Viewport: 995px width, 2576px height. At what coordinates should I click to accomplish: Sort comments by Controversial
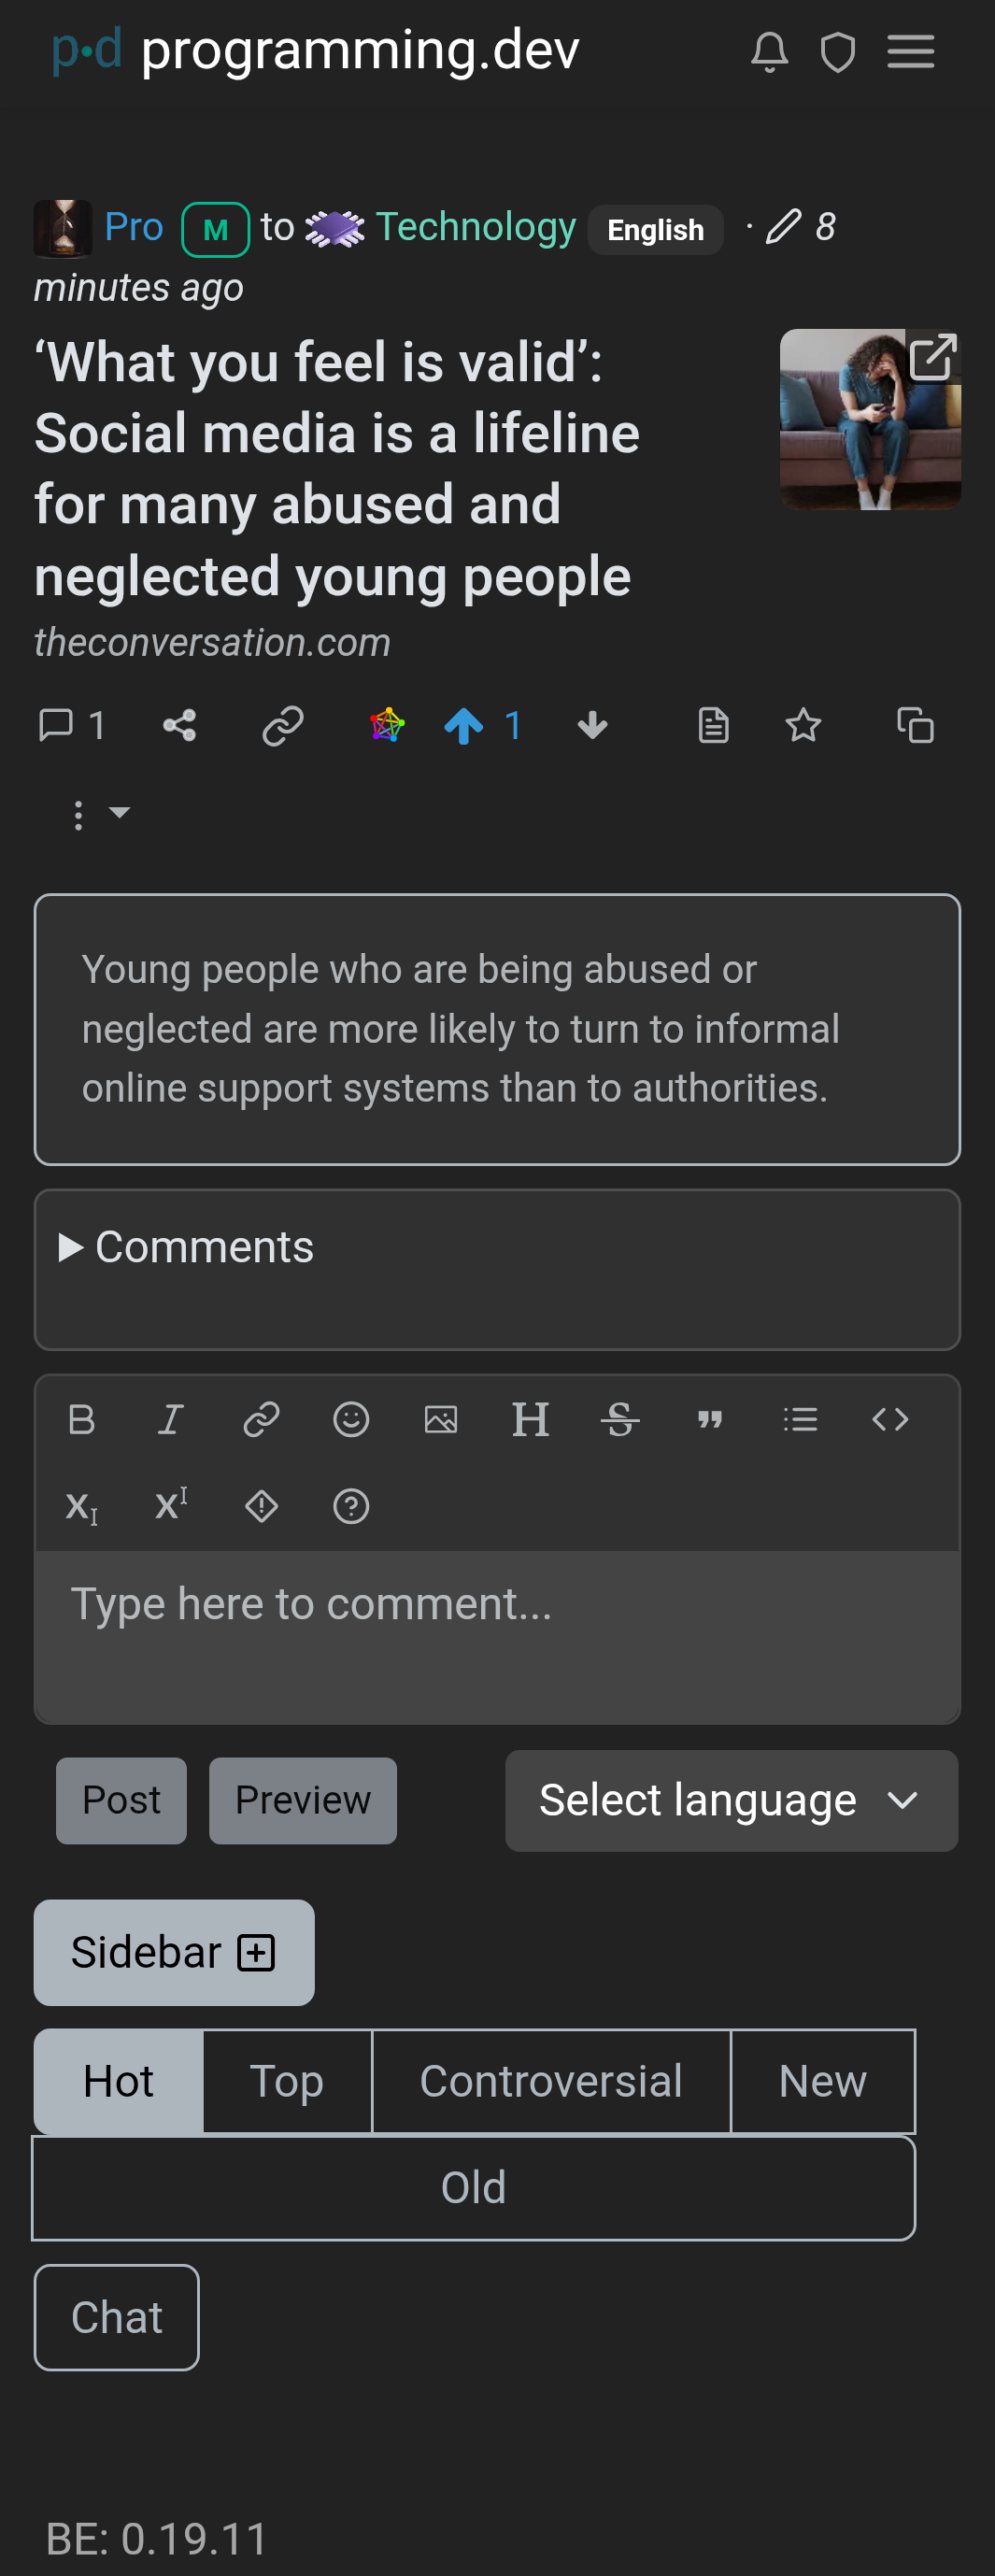tap(551, 2081)
